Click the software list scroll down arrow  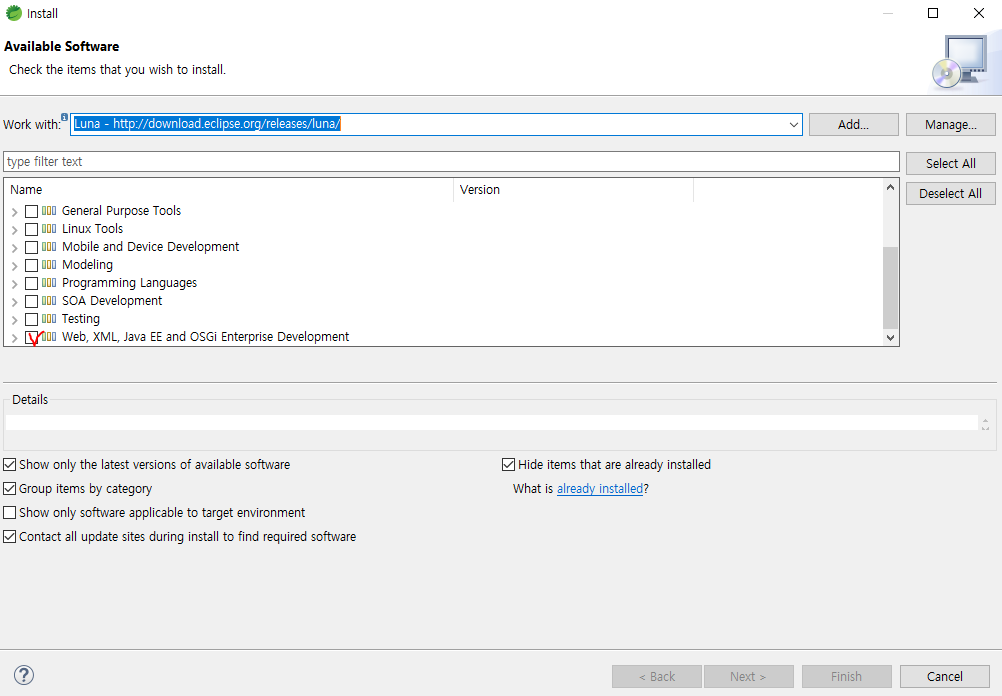coord(890,337)
